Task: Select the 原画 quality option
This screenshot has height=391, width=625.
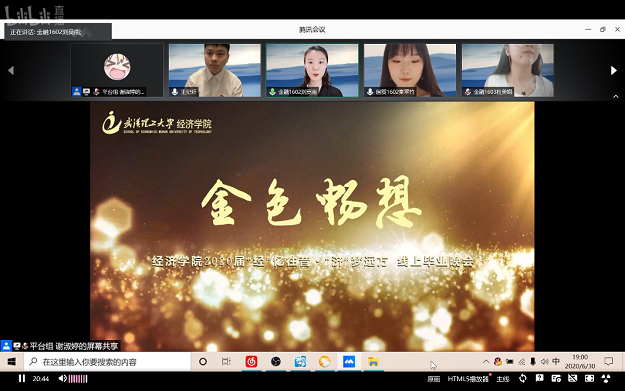Action: pos(434,379)
